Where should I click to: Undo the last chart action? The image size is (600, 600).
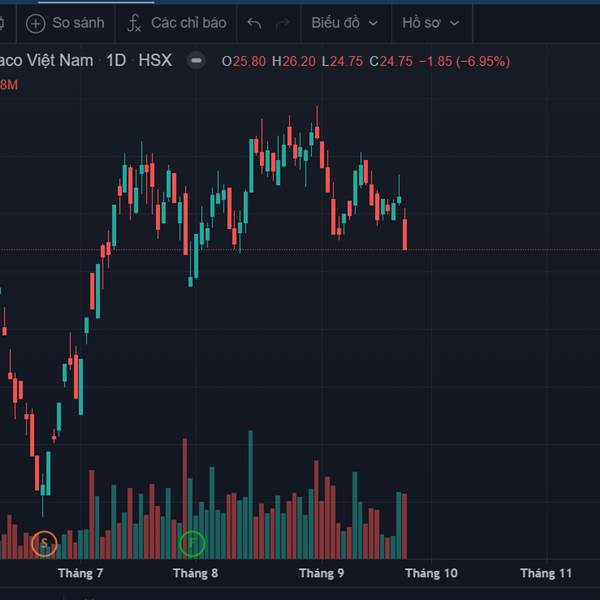[254, 24]
